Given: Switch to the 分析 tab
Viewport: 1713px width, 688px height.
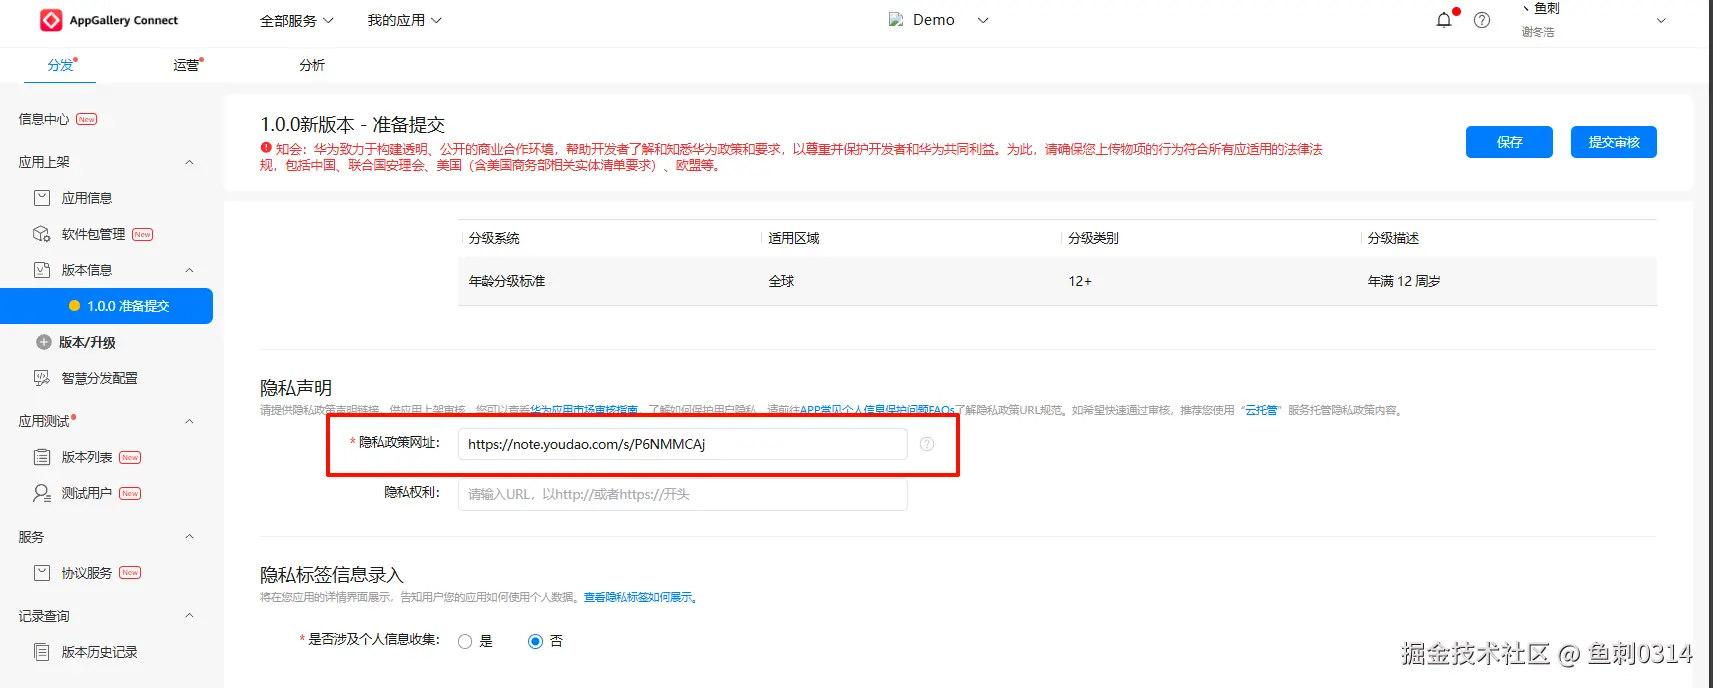Looking at the screenshot, I should [x=312, y=65].
